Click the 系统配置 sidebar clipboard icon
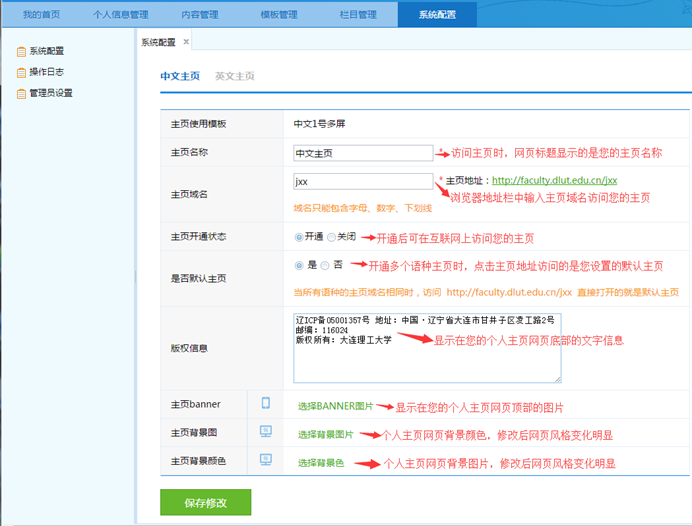Viewport: 692px width, 526px height. [21, 51]
